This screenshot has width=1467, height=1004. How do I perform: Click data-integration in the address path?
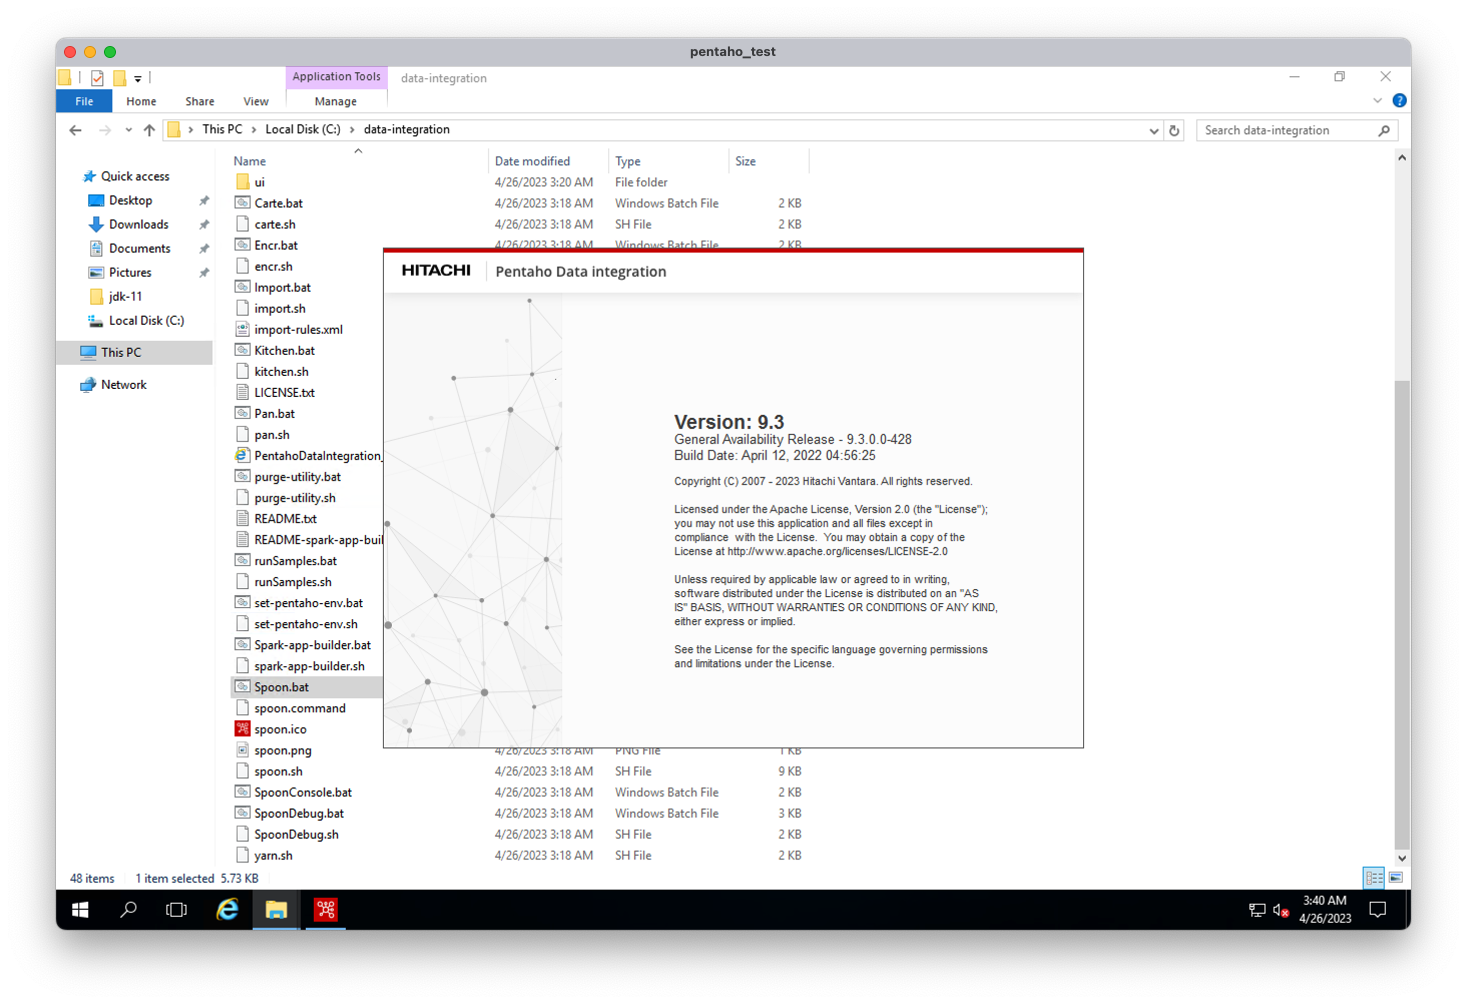click(406, 129)
